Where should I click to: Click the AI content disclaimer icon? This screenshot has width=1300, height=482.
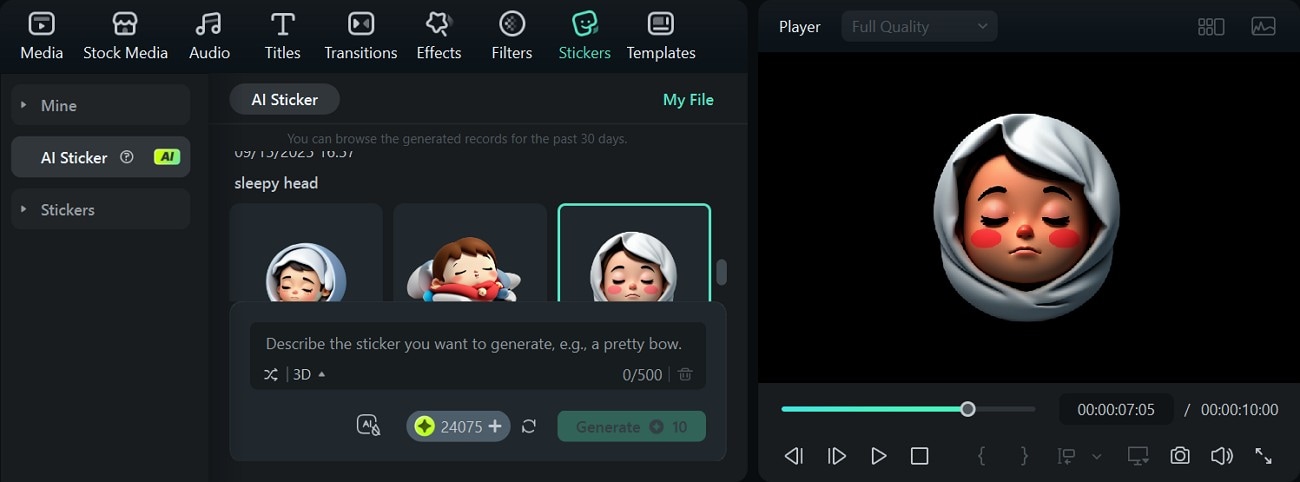pyautogui.click(x=369, y=426)
